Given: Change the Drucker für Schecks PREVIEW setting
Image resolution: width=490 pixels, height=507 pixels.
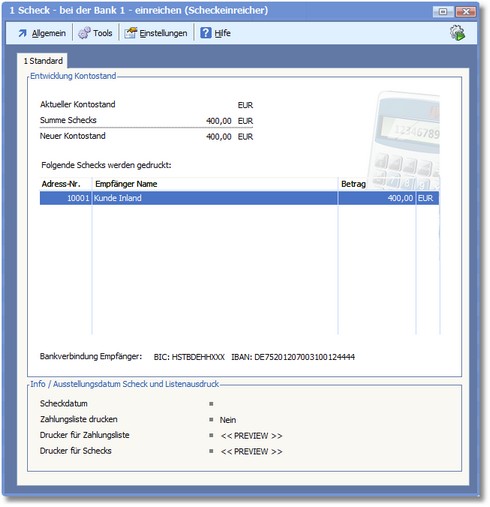Looking at the screenshot, I should 251,452.
